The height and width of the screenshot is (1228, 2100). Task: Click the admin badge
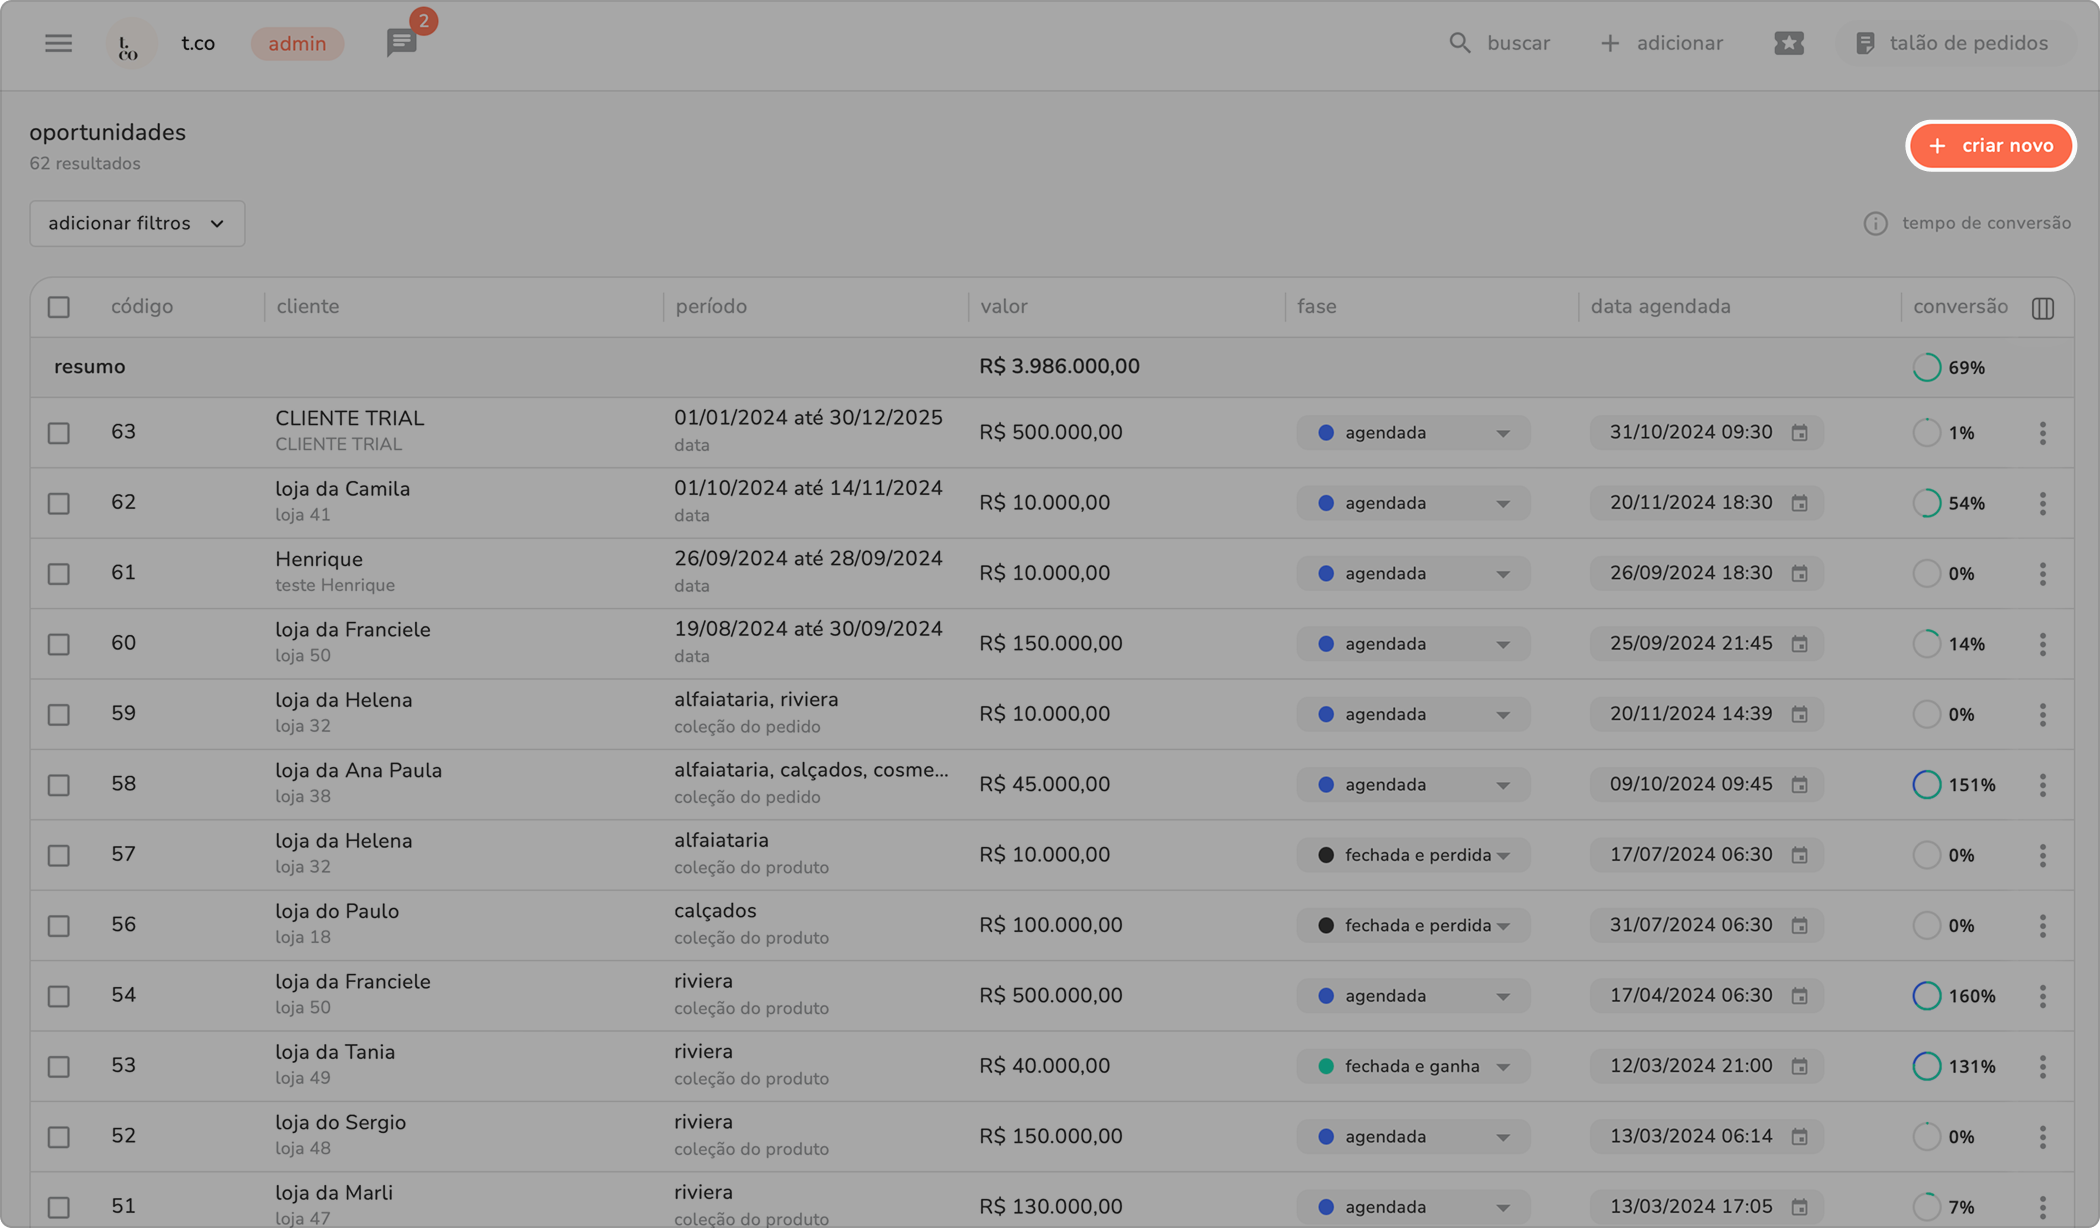(x=297, y=43)
